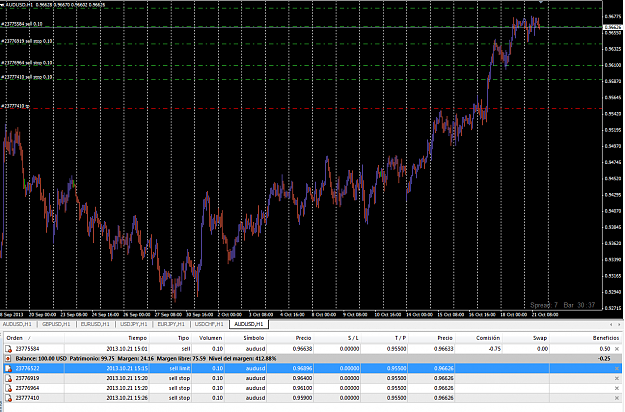625x412 pixels.
Task: Click the order icon for order 23776919
Action: (x=8, y=378)
